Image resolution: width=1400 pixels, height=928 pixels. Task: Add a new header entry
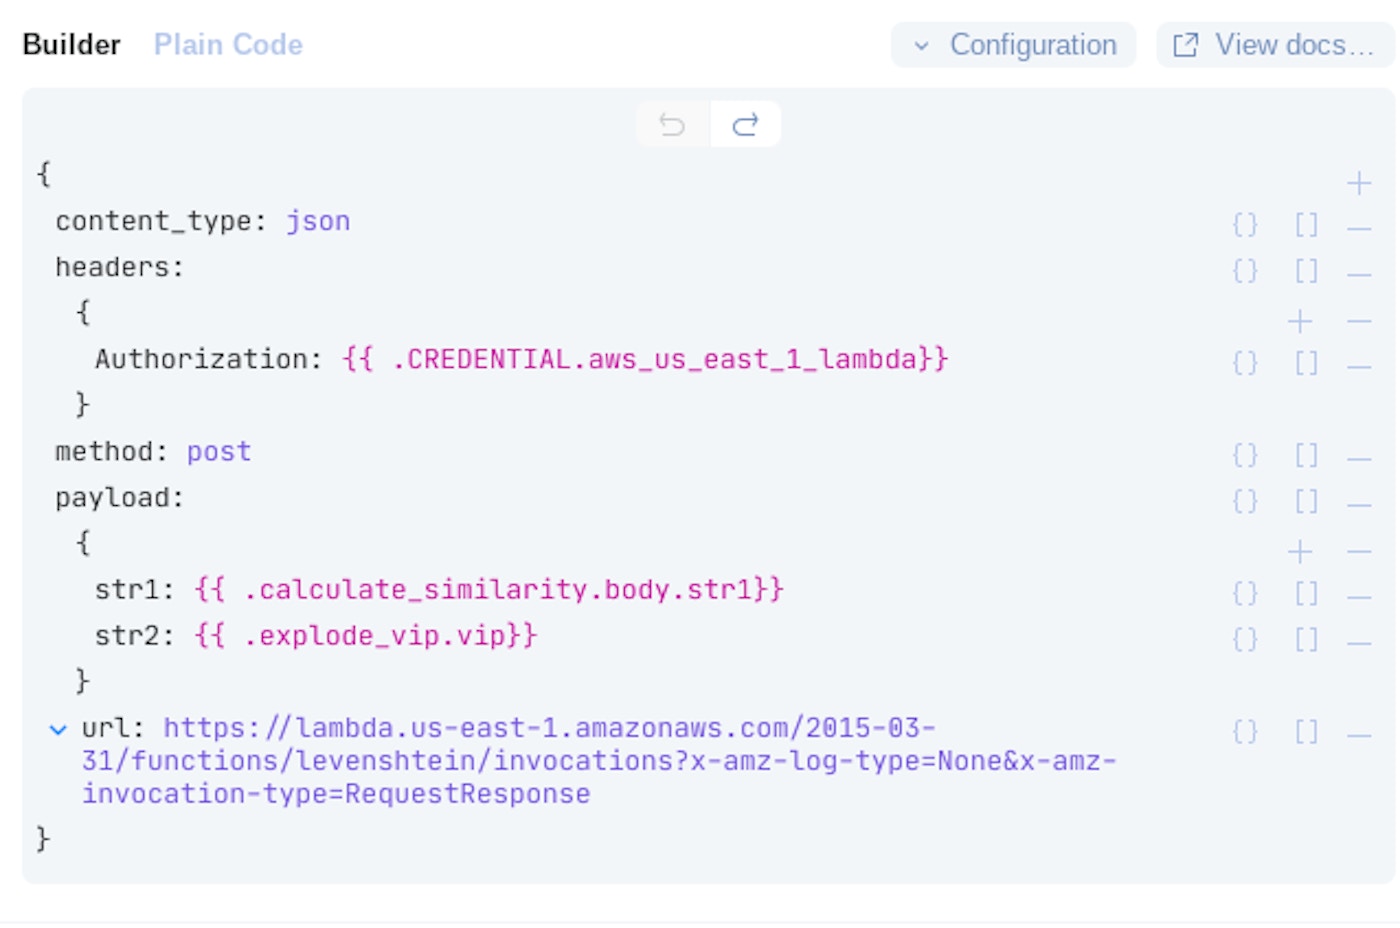pos(1299,321)
